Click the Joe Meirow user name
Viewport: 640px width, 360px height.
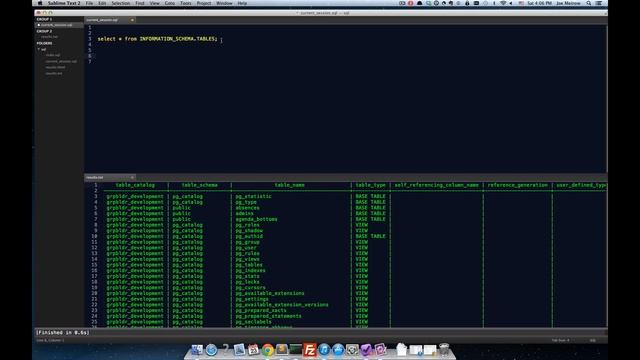568,3
